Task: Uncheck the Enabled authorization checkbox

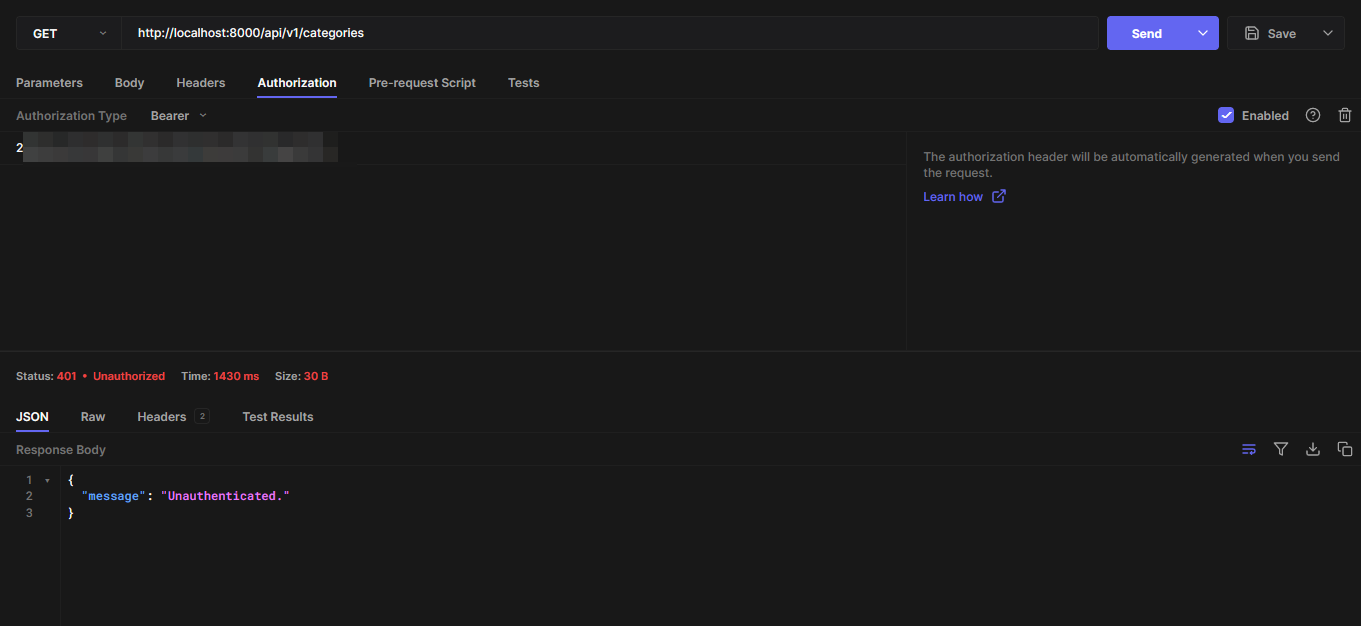Action: 1226,115
